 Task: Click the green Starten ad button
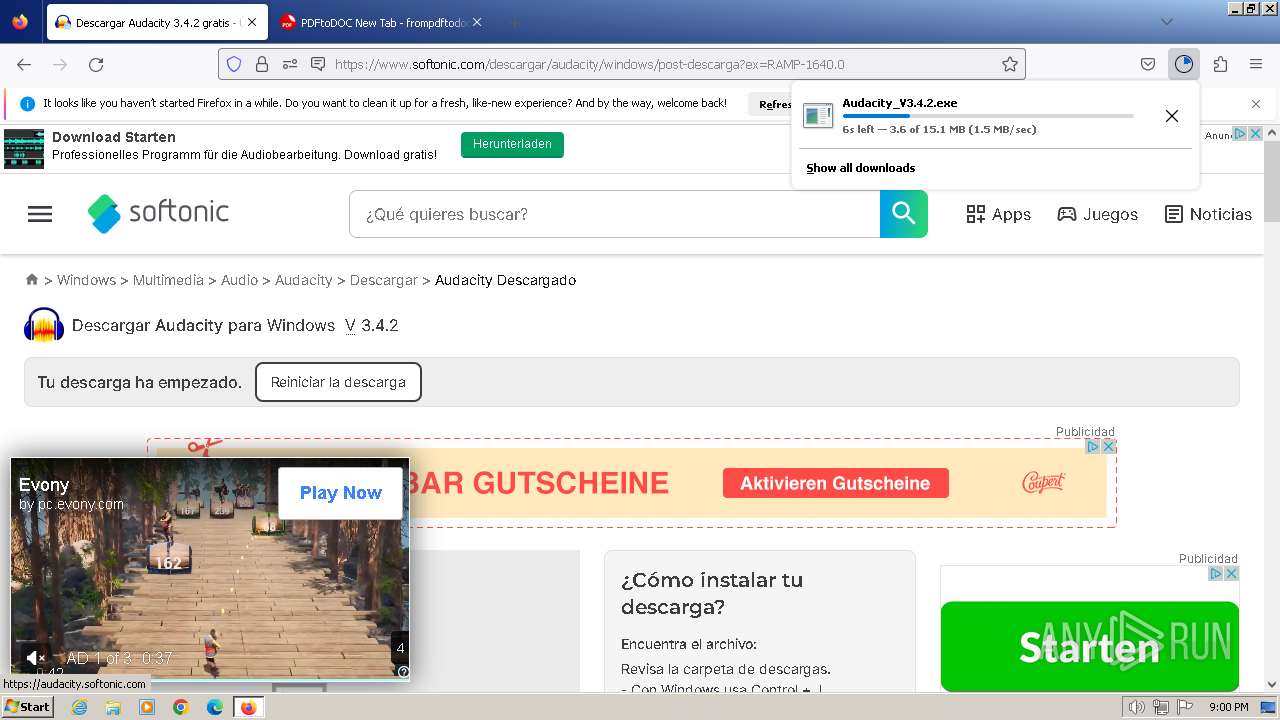(x=1090, y=646)
